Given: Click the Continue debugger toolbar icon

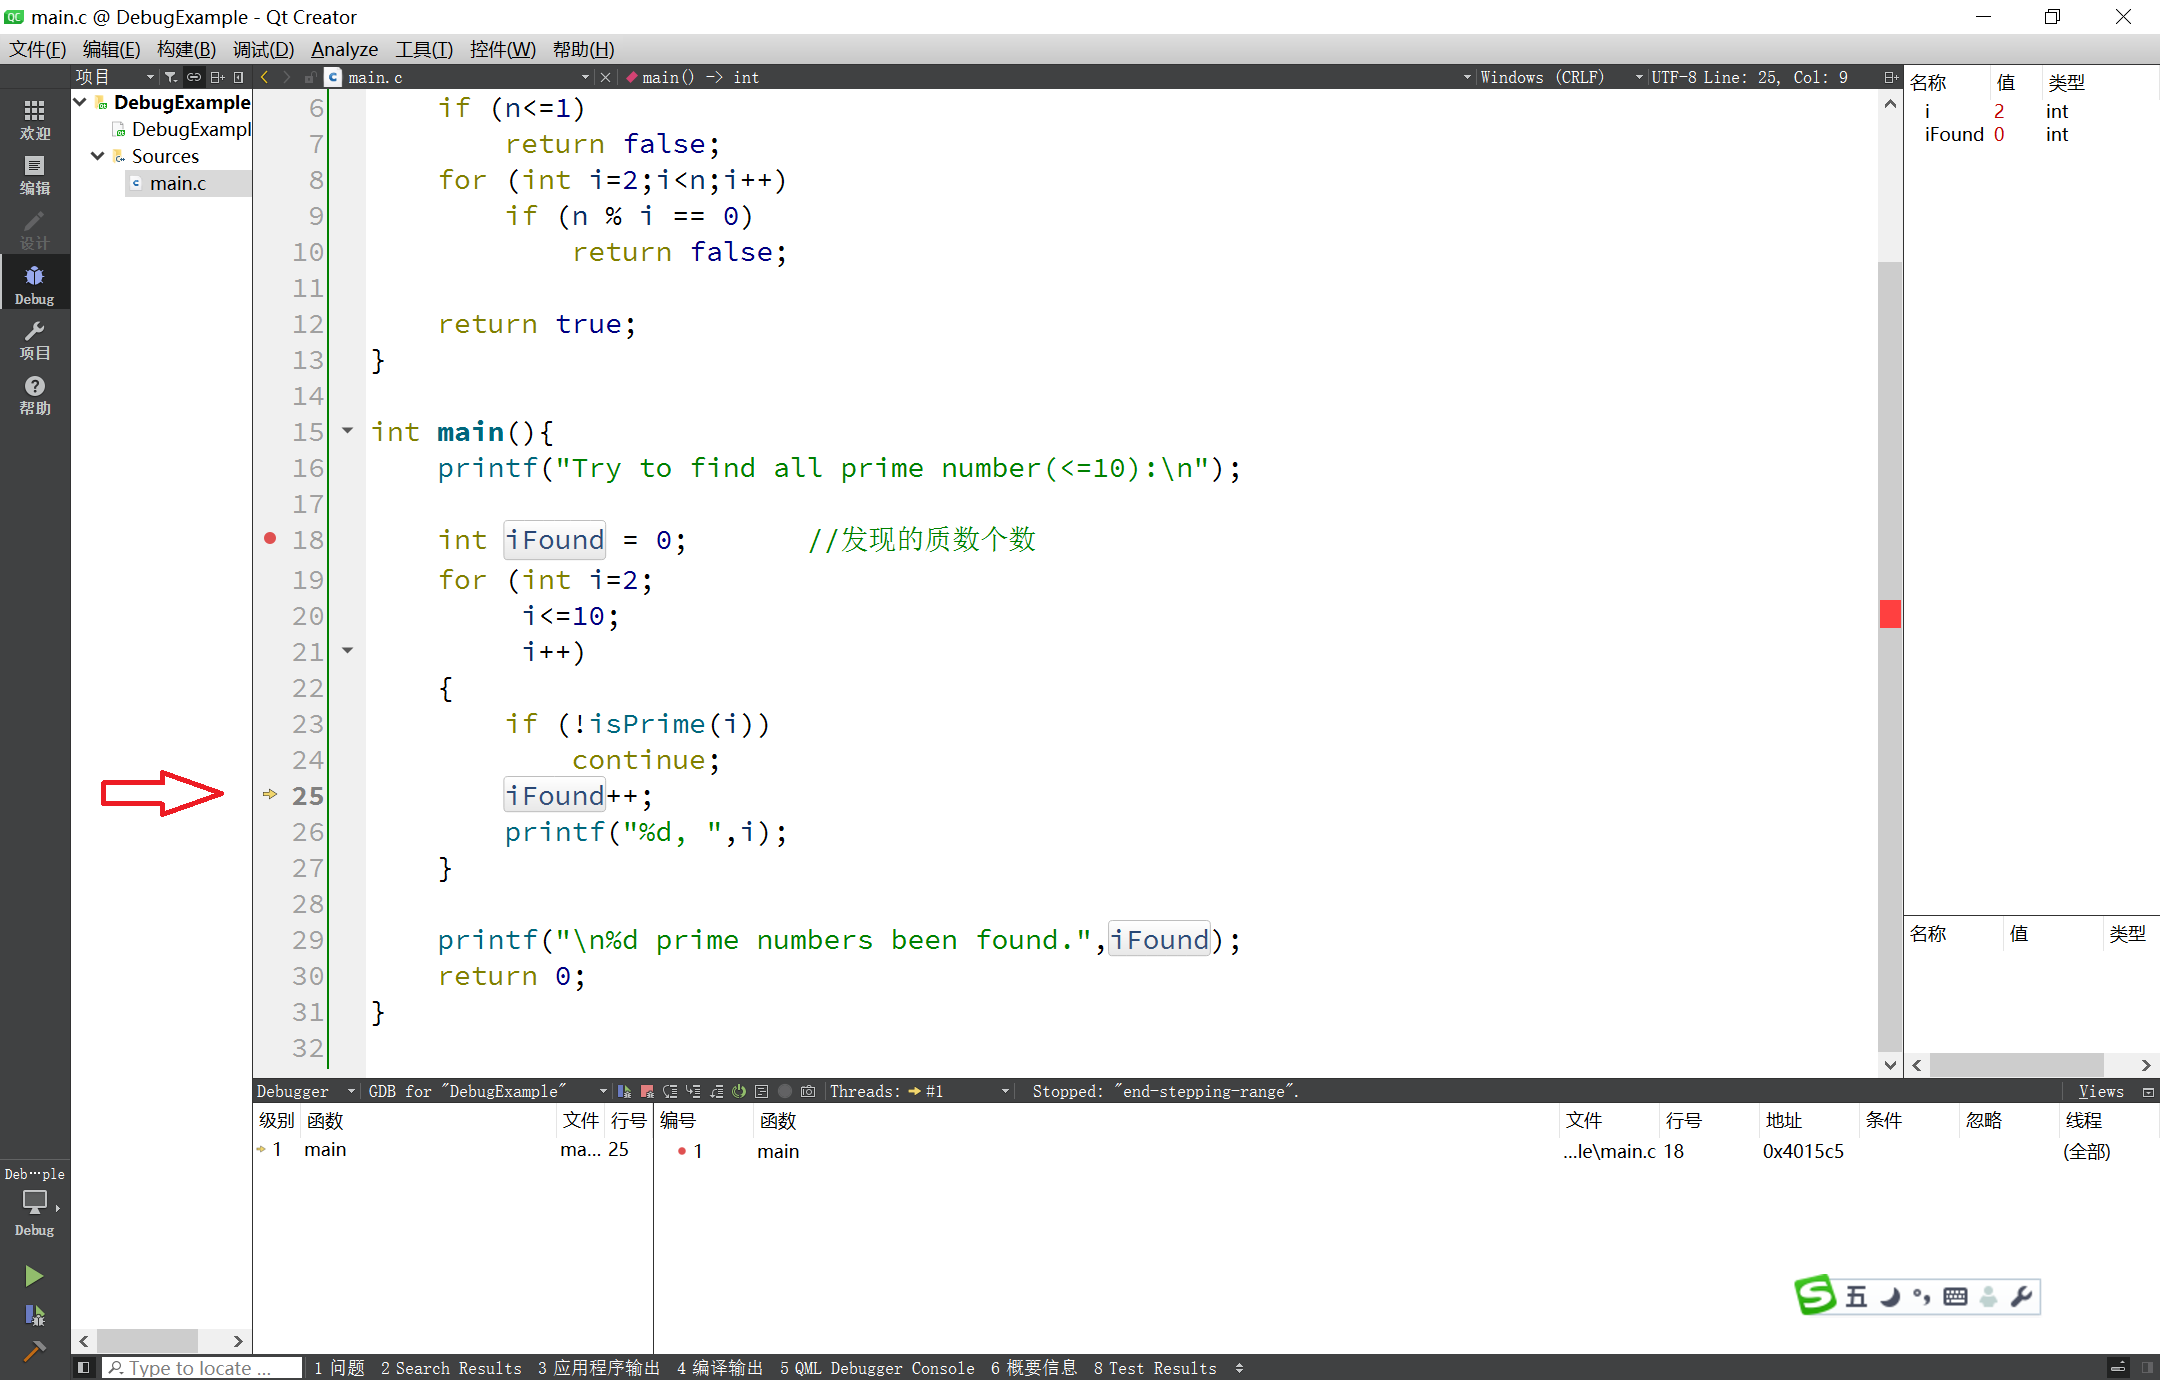Looking at the screenshot, I should (x=624, y=1091).
